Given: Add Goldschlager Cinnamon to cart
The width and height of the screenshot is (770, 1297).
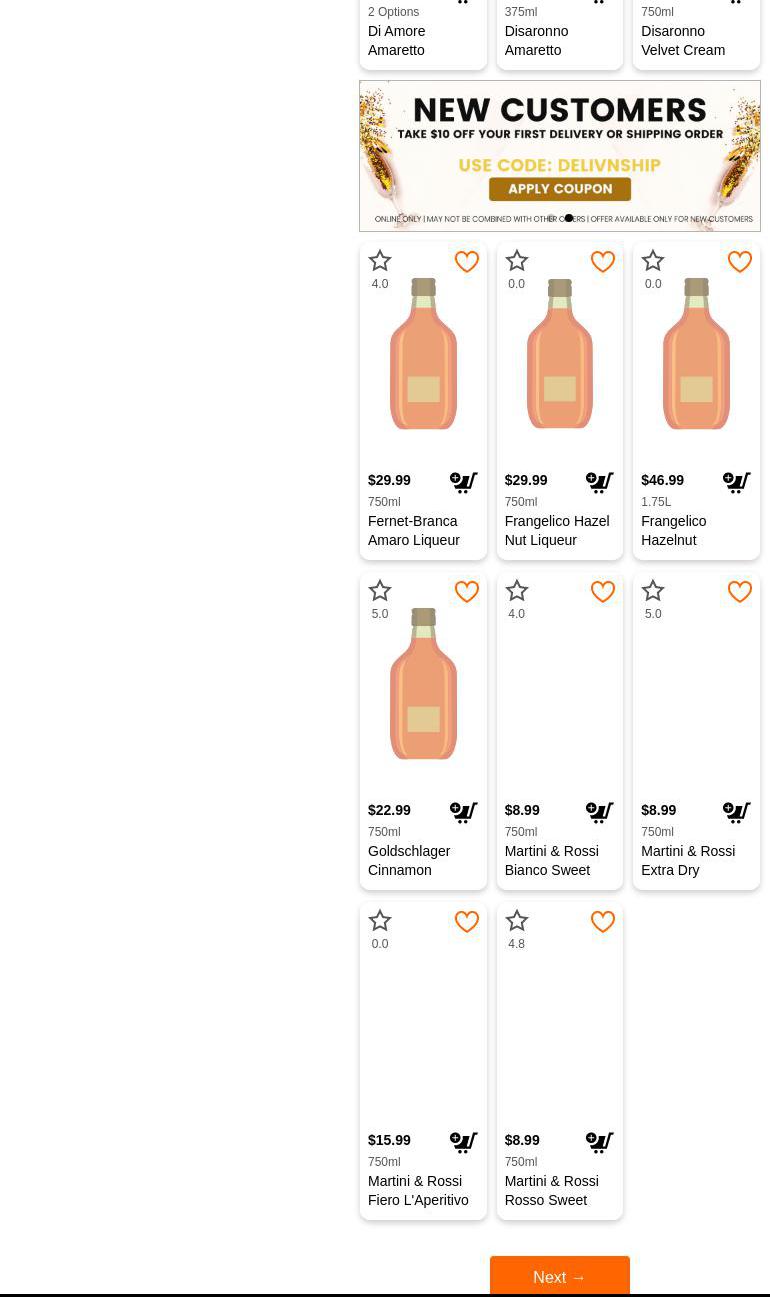Looking at the screenshot, I should coord(463,813).
